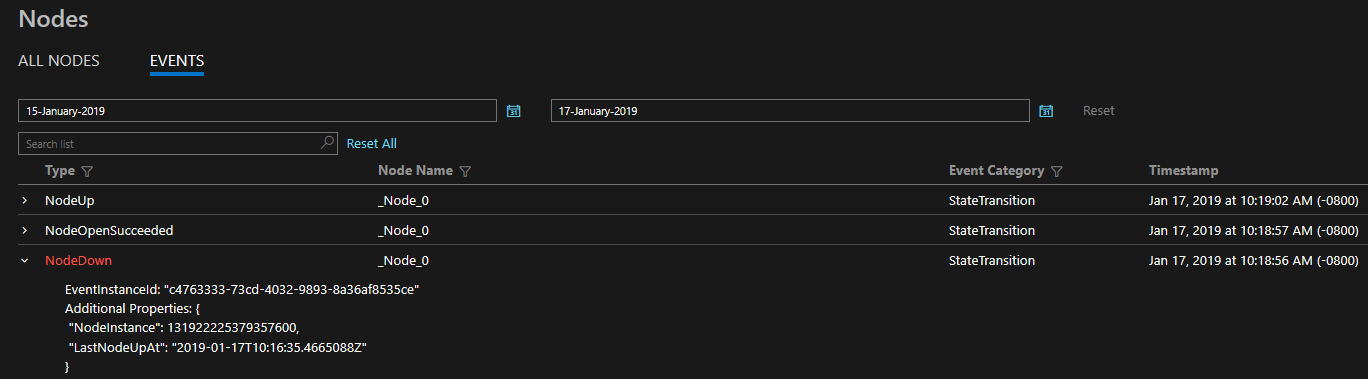Filter by Node Name column
This screenshot has height=379, width=1368.
tap(465, 171)
